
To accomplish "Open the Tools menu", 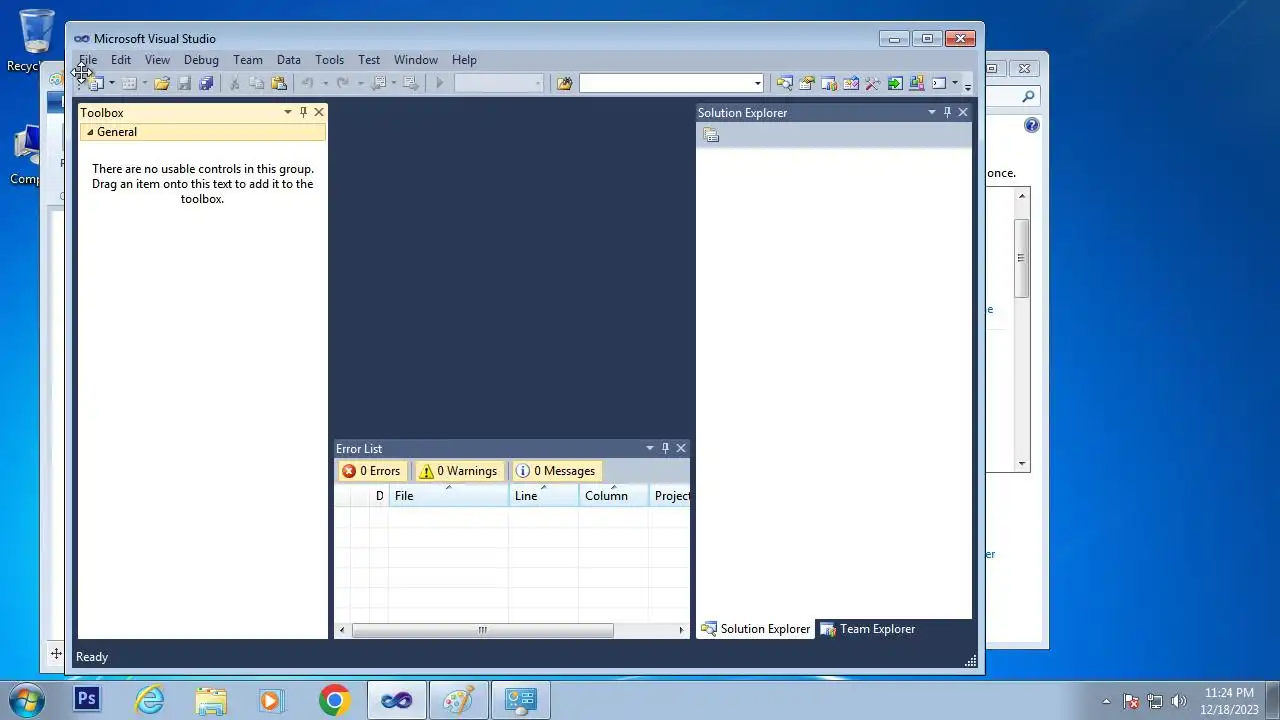I will click(x=329, y=60).
